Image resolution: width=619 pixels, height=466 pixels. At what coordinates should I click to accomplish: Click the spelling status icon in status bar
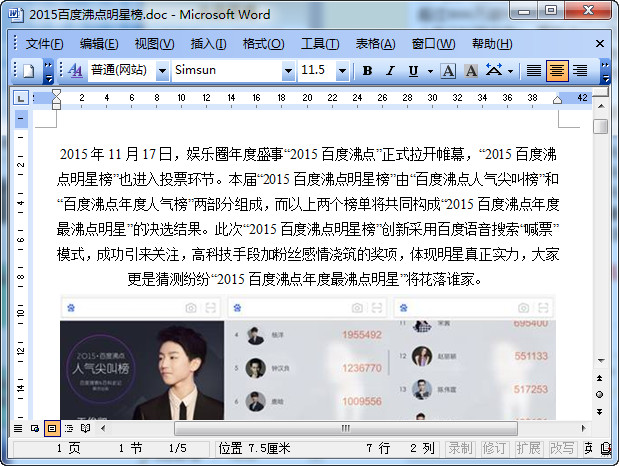(606, 449)
